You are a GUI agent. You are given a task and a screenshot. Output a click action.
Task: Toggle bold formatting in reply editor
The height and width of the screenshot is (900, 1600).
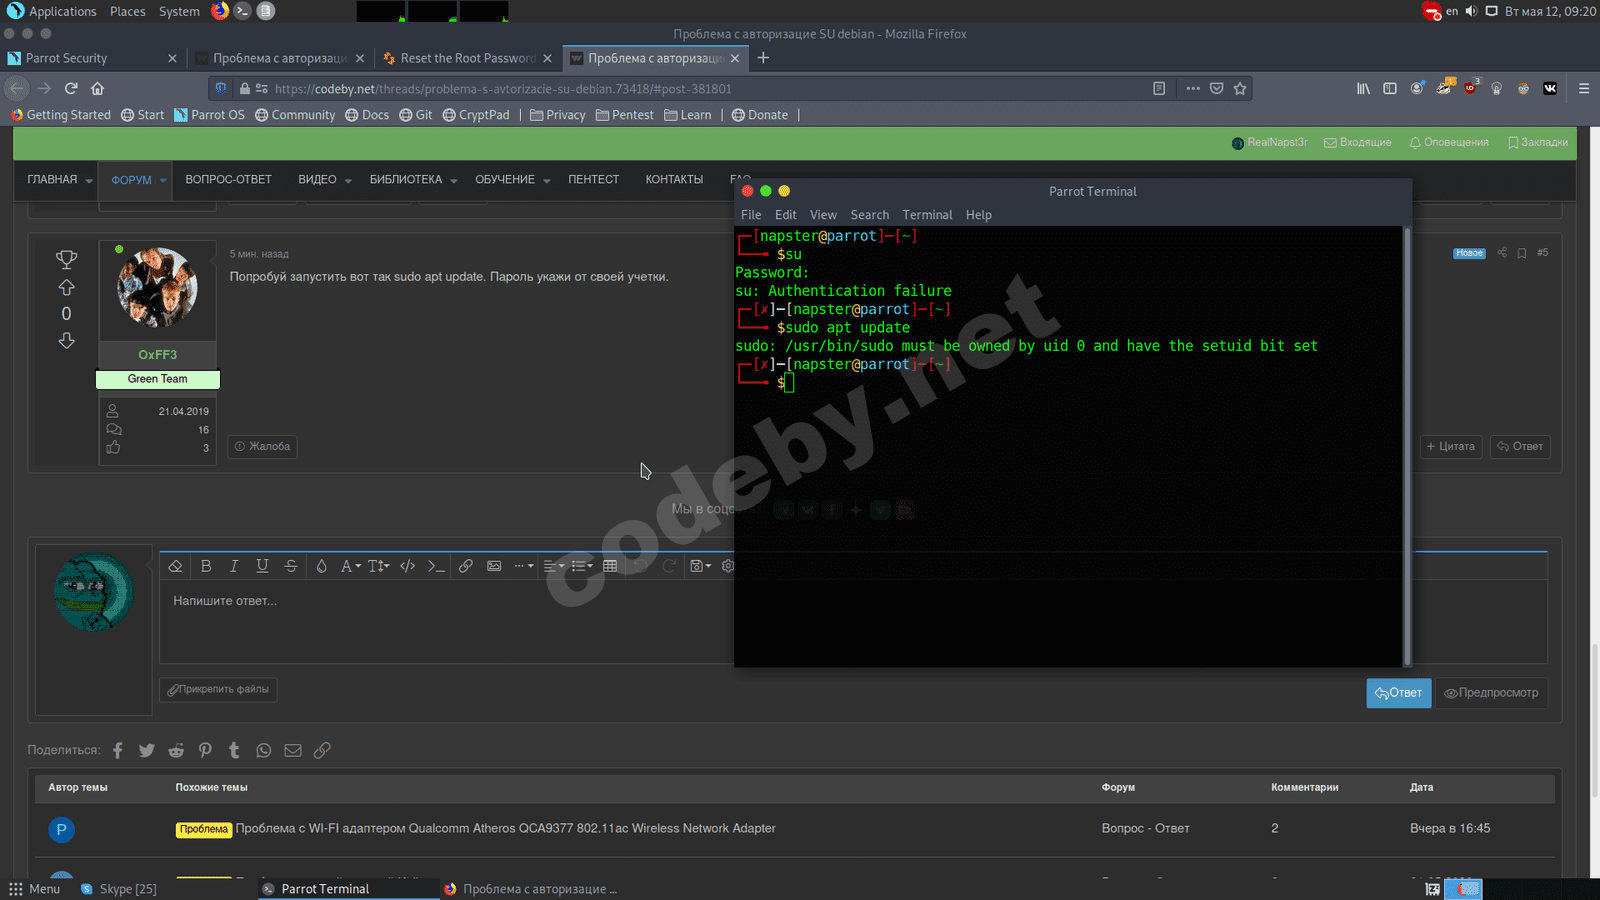(x=206, y=566)
